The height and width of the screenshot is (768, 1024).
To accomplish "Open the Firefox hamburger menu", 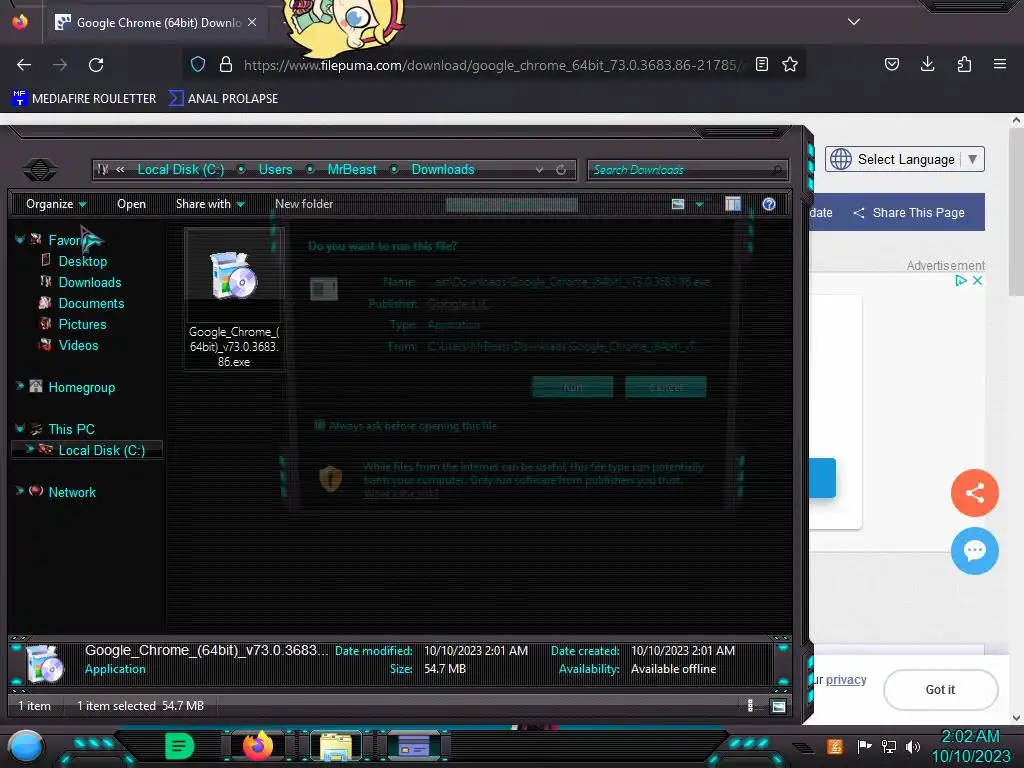I will [x=1000, y=64].
